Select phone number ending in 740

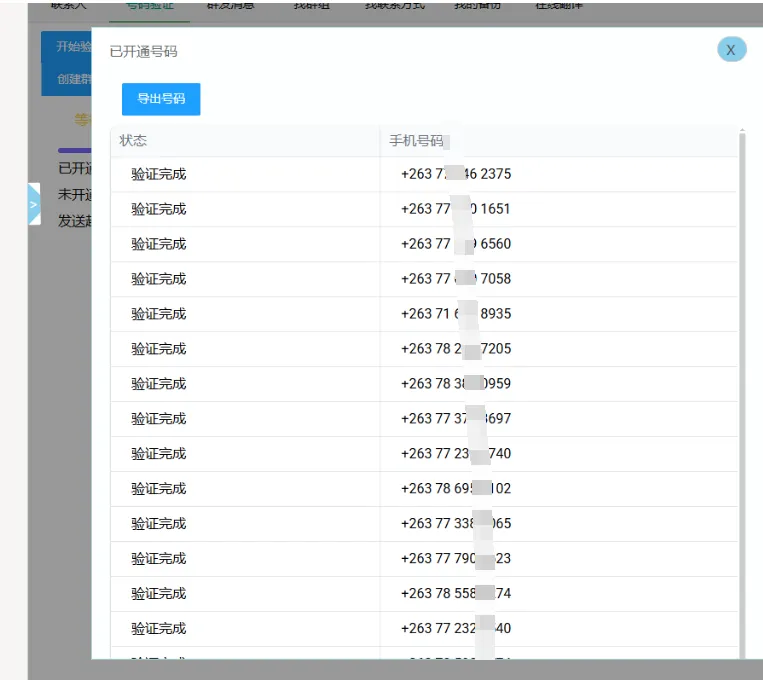[x=456, y=454]
